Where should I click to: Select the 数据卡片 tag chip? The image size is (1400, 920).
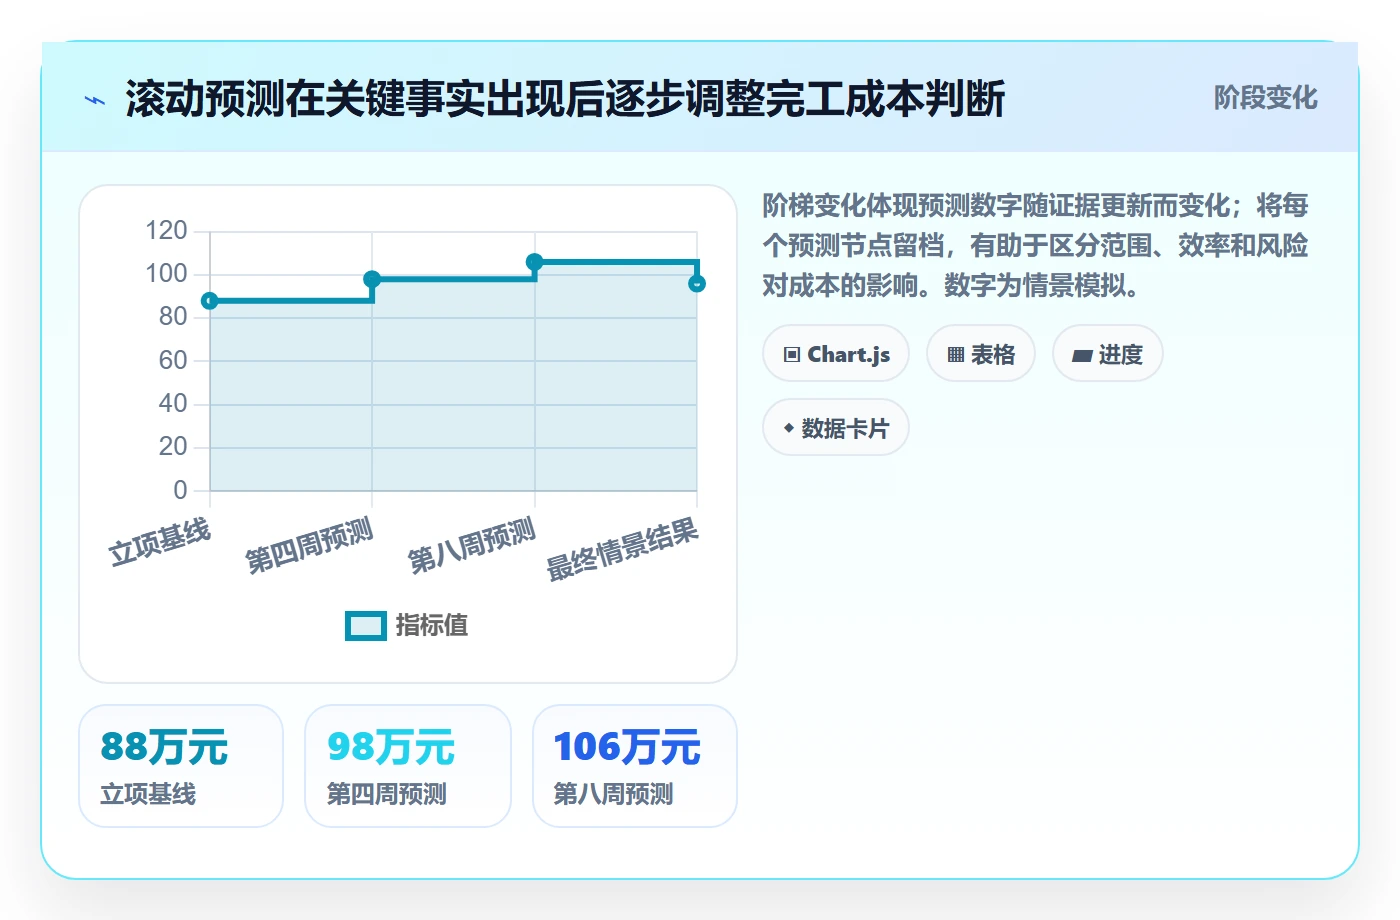836,428
